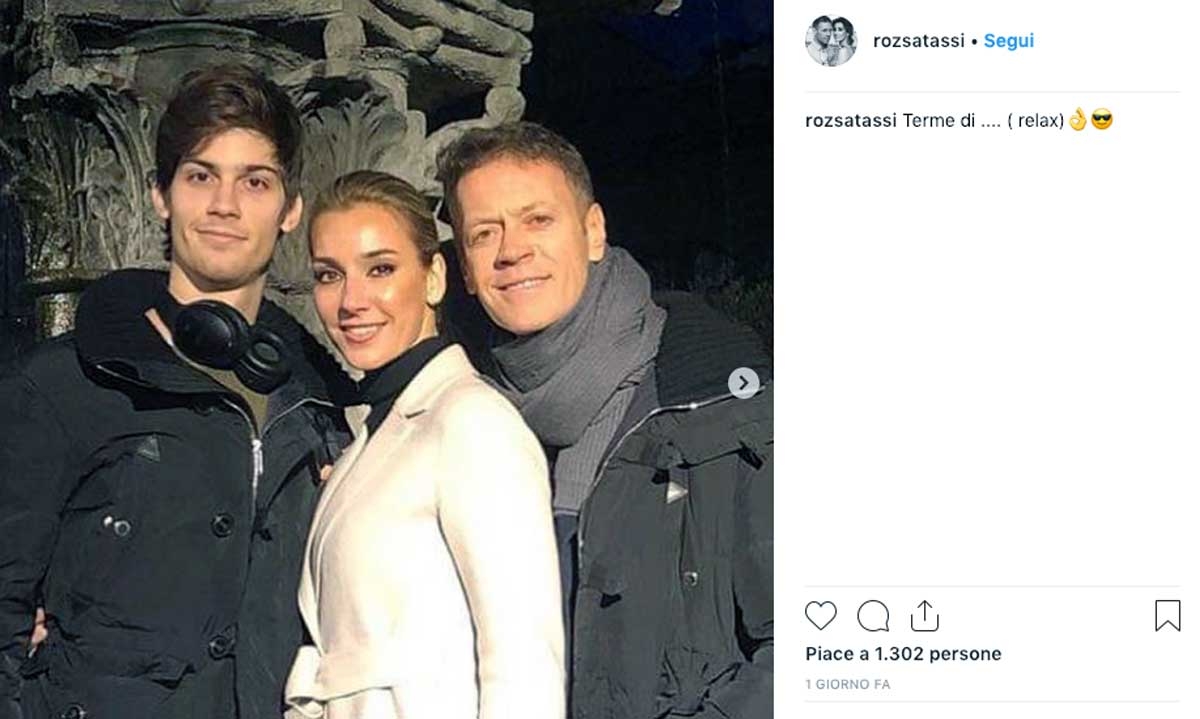
Task: Advance to the next carousel photo
Action: (743, 383)
